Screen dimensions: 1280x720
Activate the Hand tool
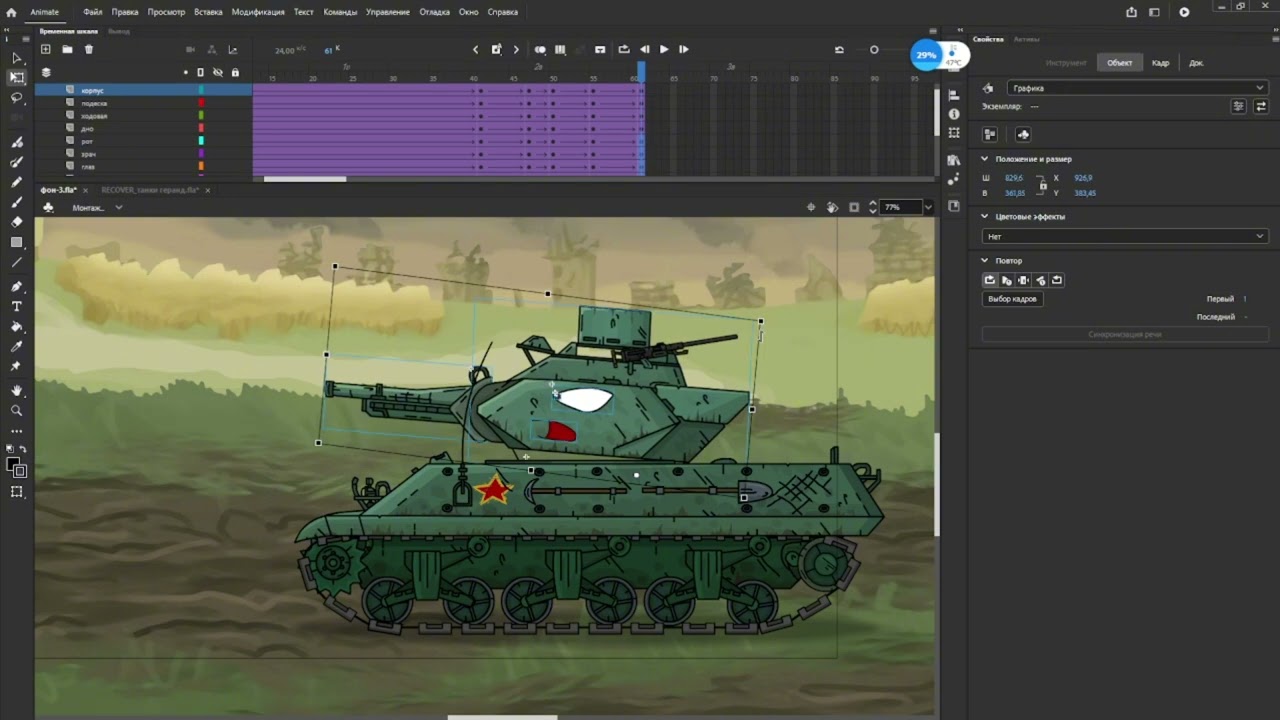[17, 390]
